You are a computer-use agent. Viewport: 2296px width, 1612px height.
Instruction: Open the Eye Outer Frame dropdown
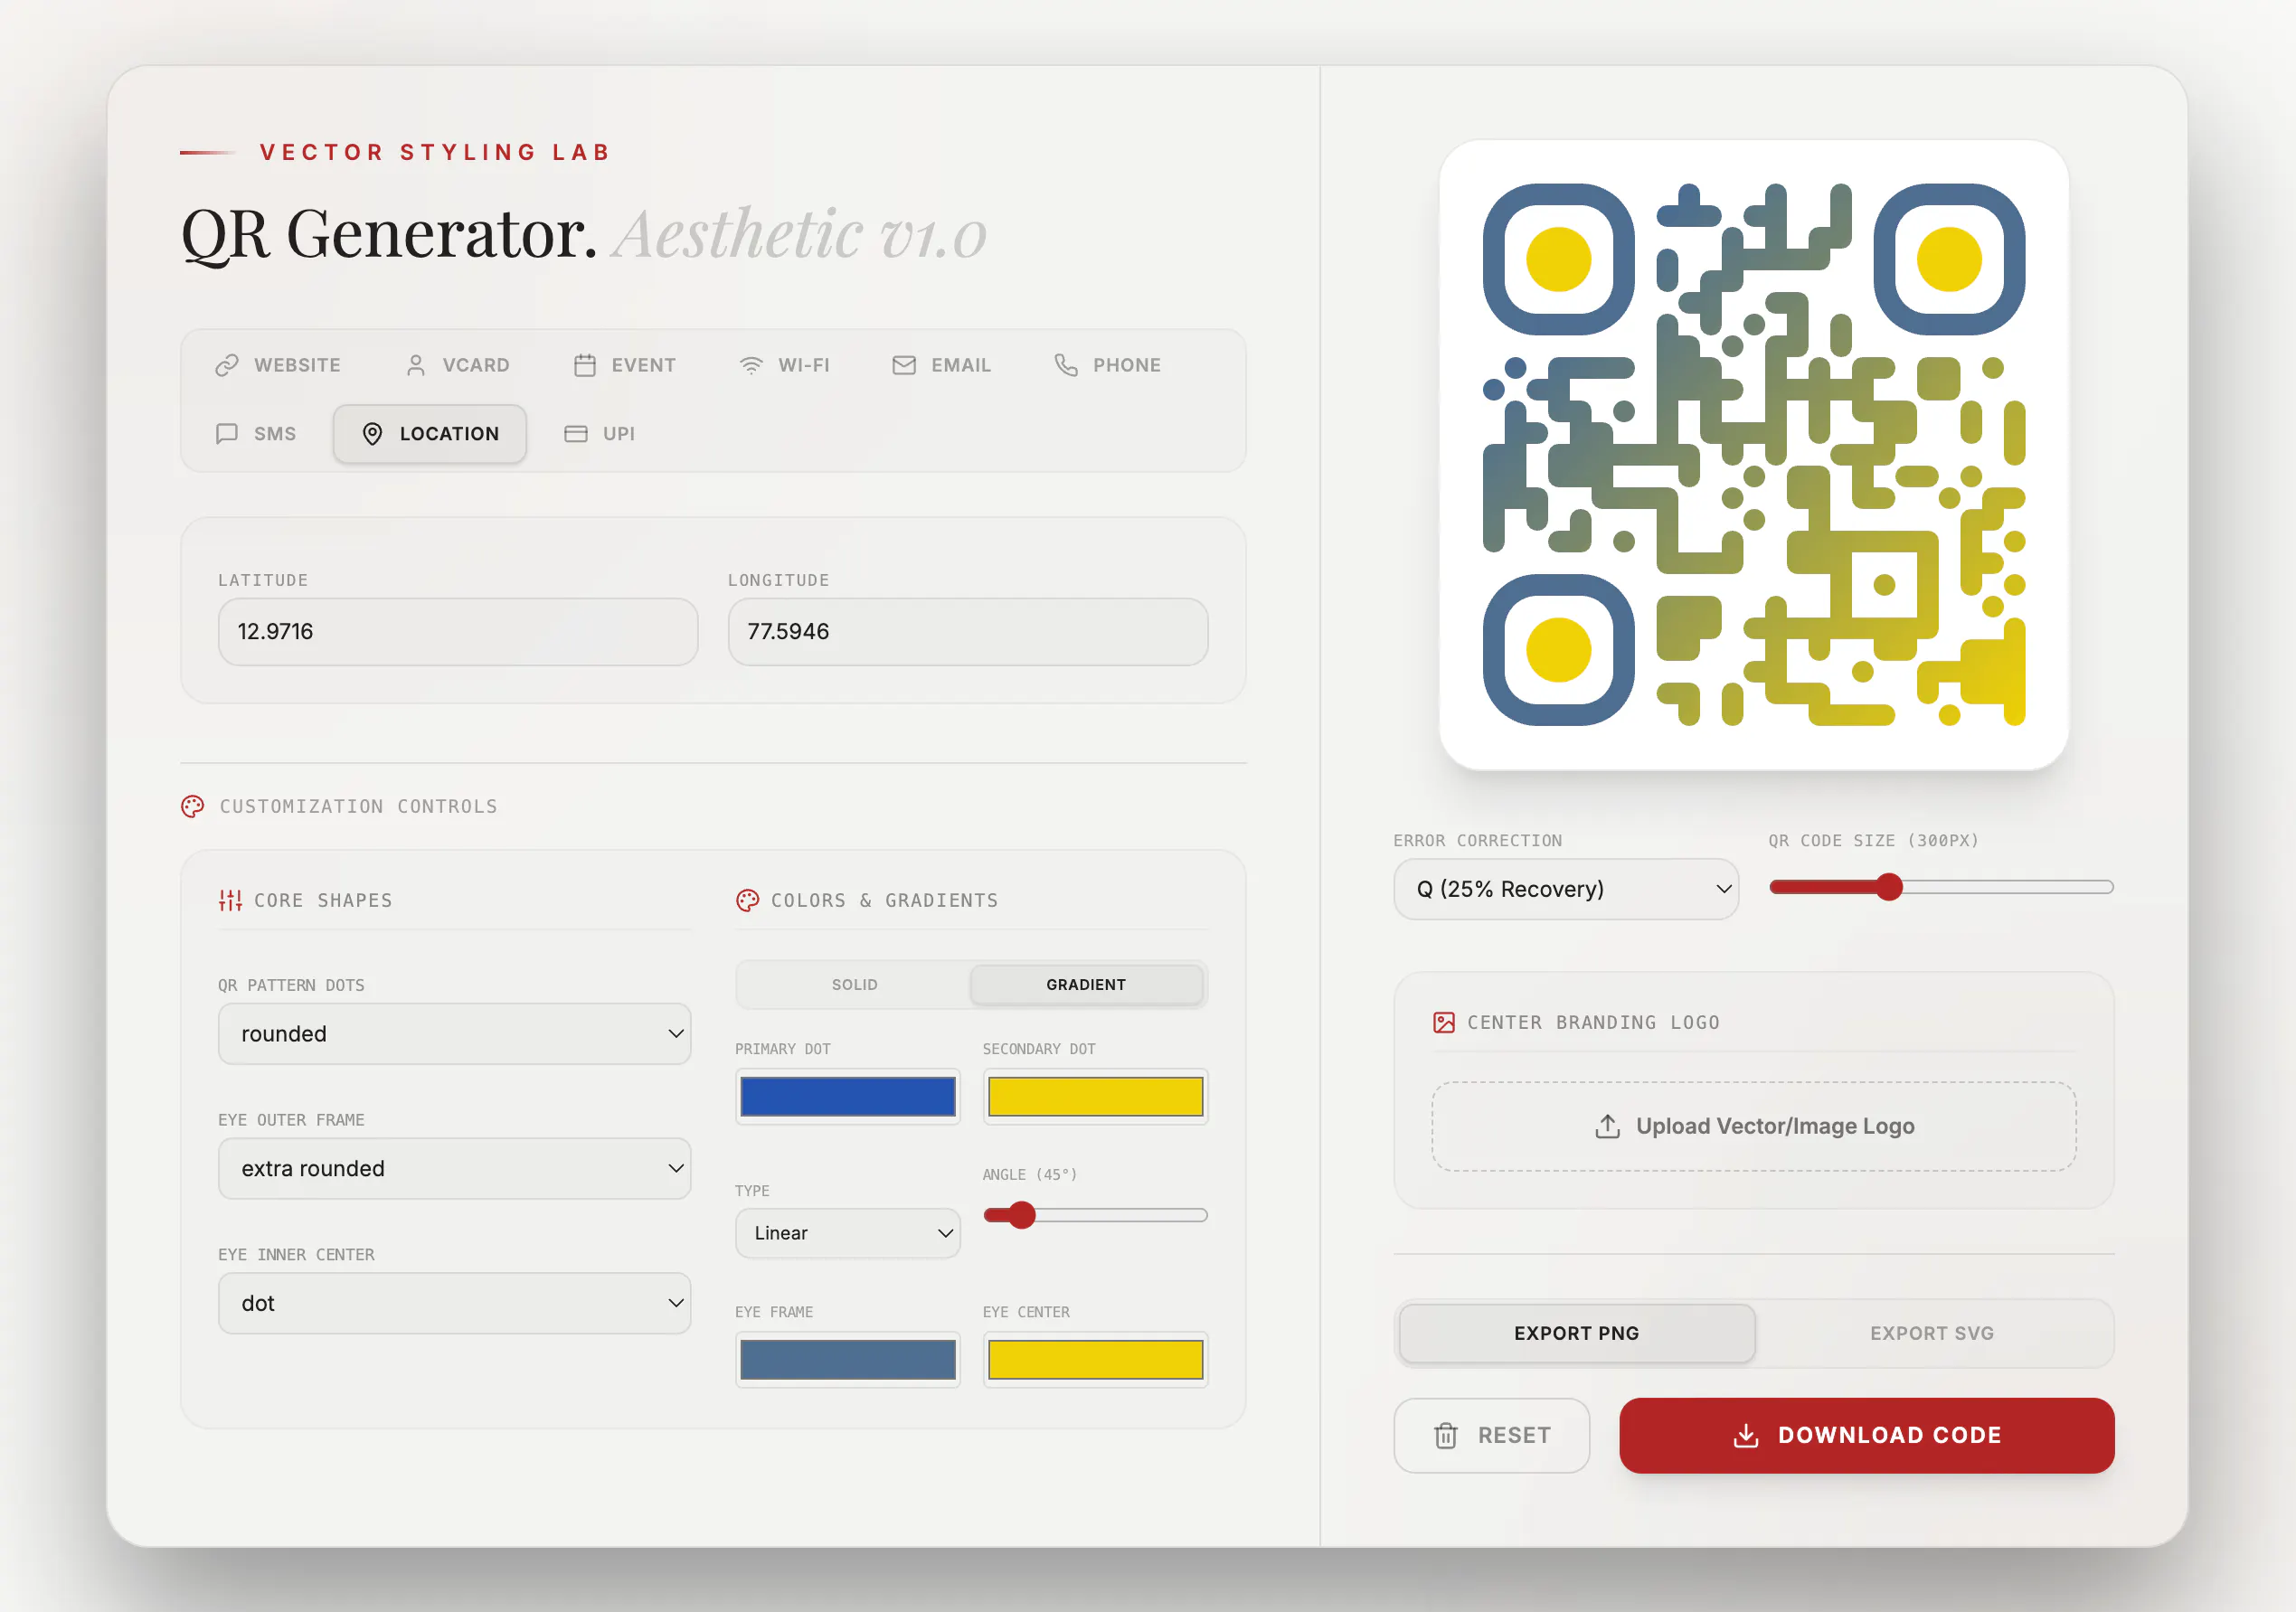(455, 1168)
